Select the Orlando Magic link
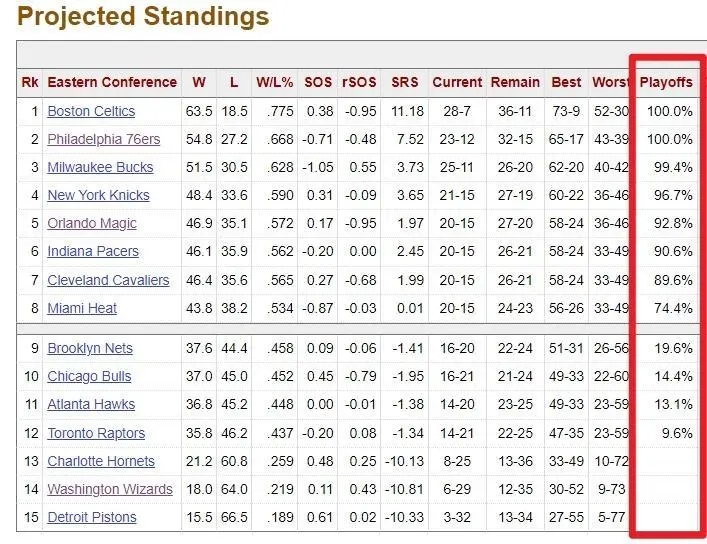The height and width of the screenshot is (544, 707). click(x=92, y=223)
